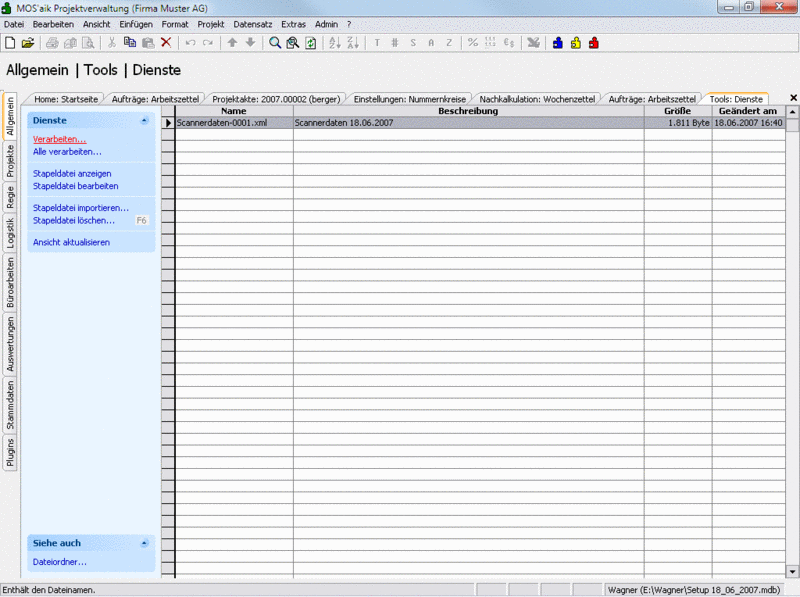The width and height of the screenshot is (800, 597).
Task: Open the Logistik vertical side tab
Action: tap(10, 233)
